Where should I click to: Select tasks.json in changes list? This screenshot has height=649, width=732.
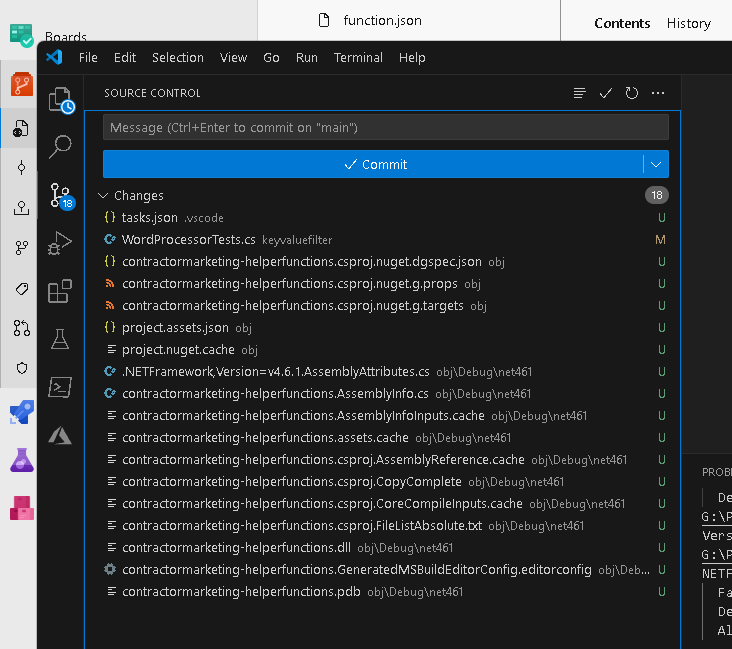tap(383, 218)
